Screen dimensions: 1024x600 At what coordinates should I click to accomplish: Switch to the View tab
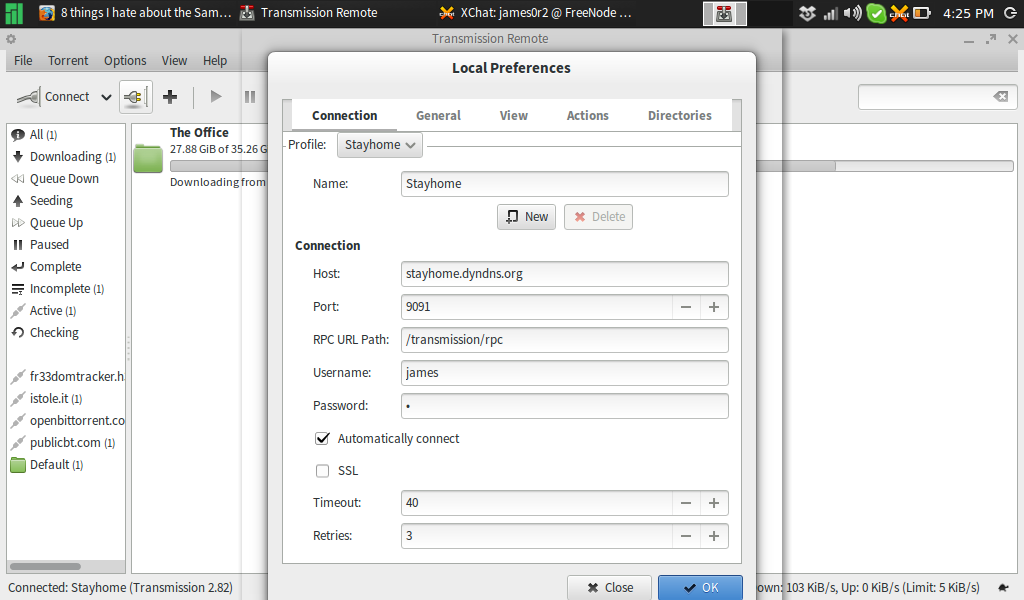coord(514,116)
